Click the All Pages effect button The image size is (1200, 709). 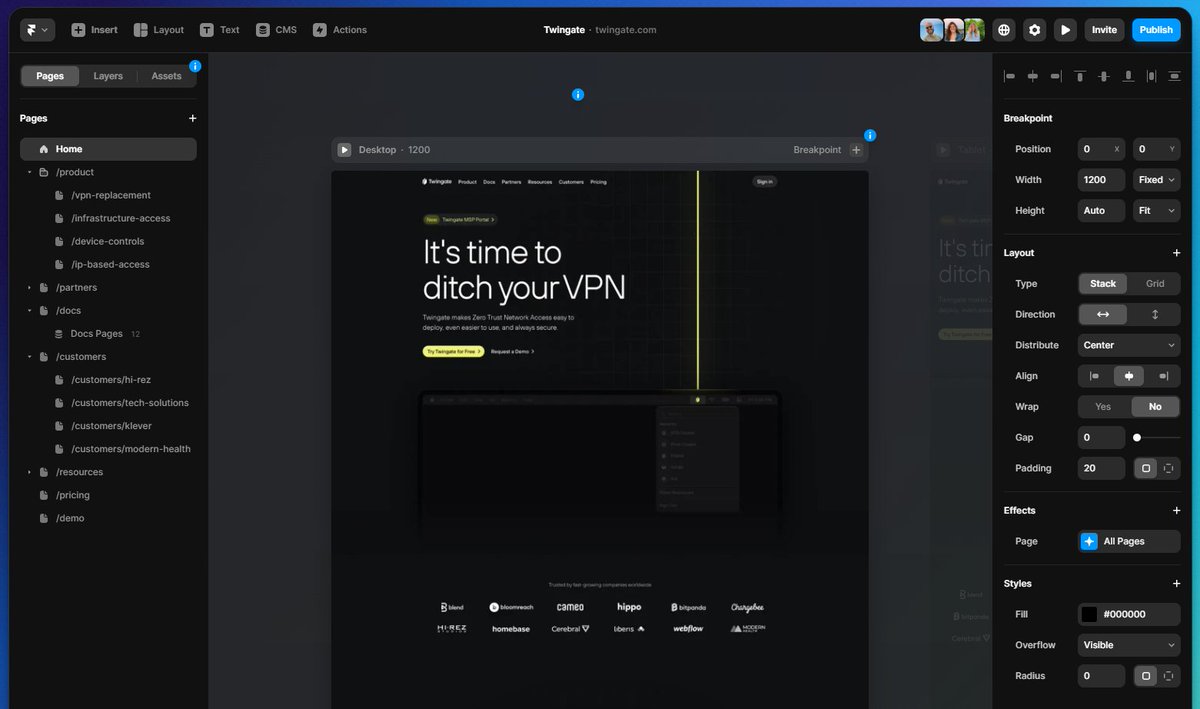coord(1129,541)
